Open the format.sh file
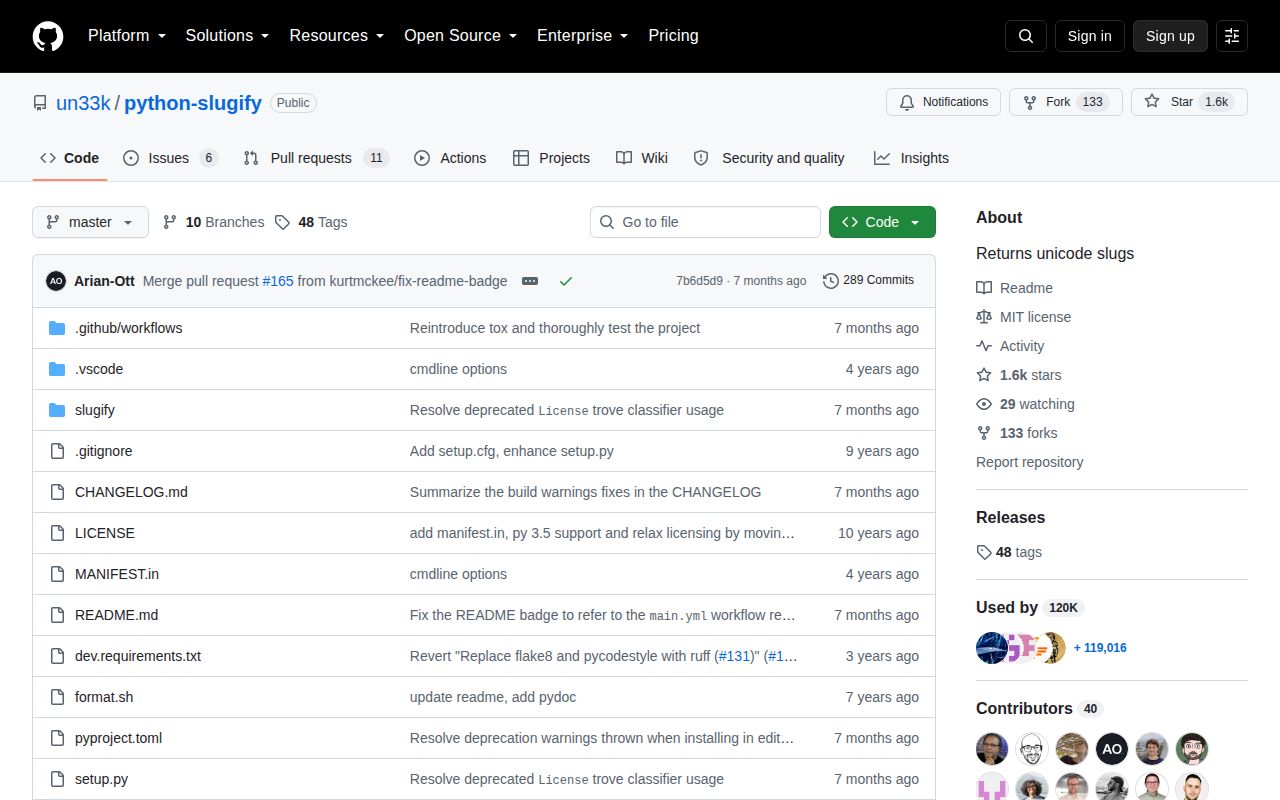Image resolution: width=1280 pixels, height=800 pixels. point(104,697)
